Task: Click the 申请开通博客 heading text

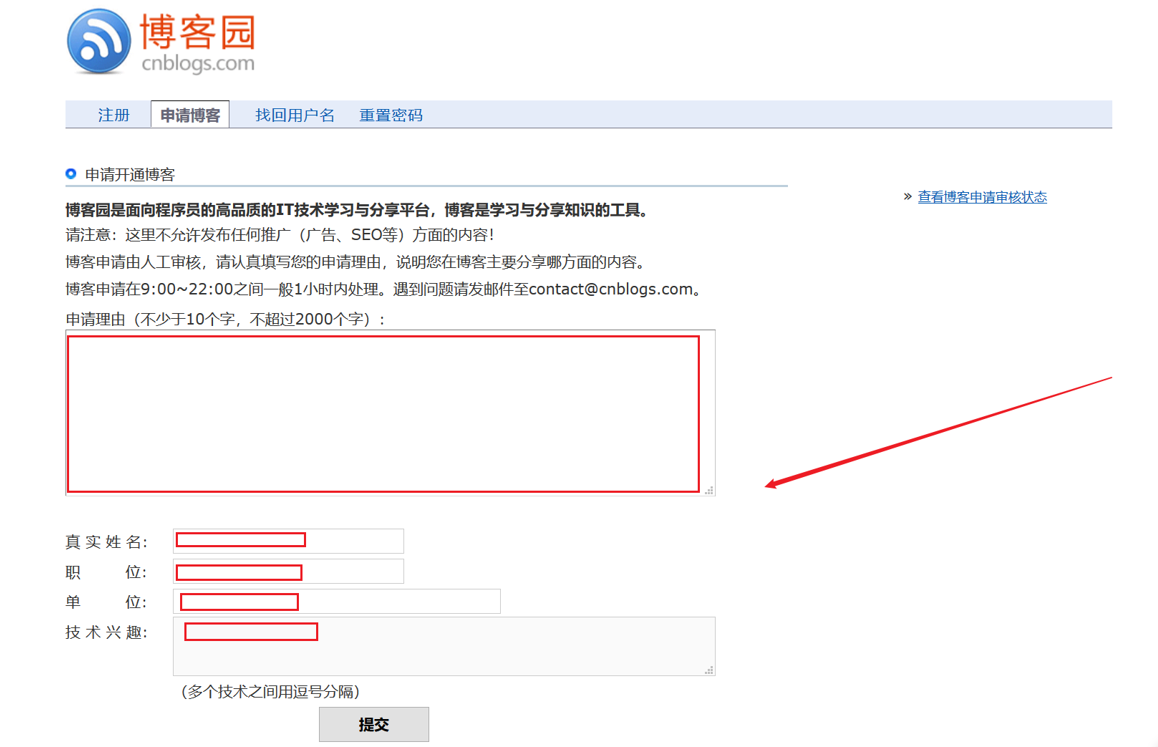Action: 130,174
